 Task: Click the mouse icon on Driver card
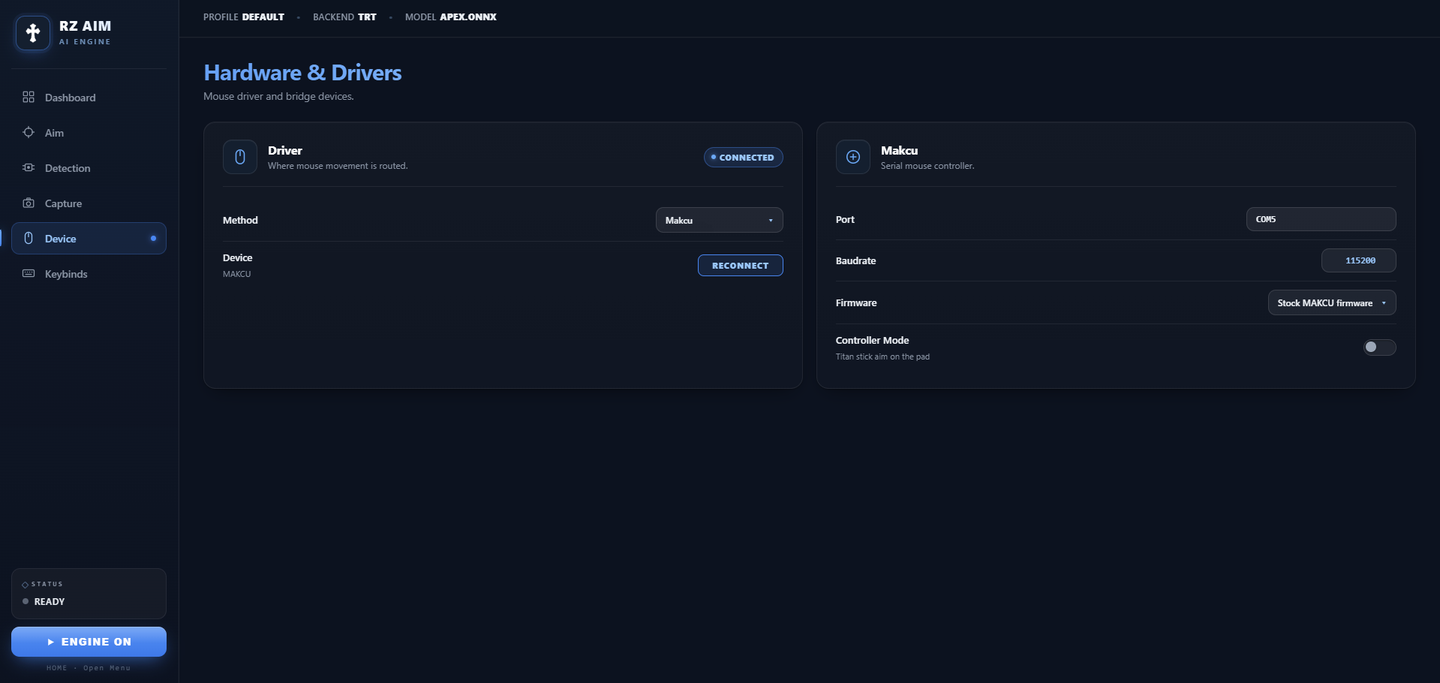point(240,157)
